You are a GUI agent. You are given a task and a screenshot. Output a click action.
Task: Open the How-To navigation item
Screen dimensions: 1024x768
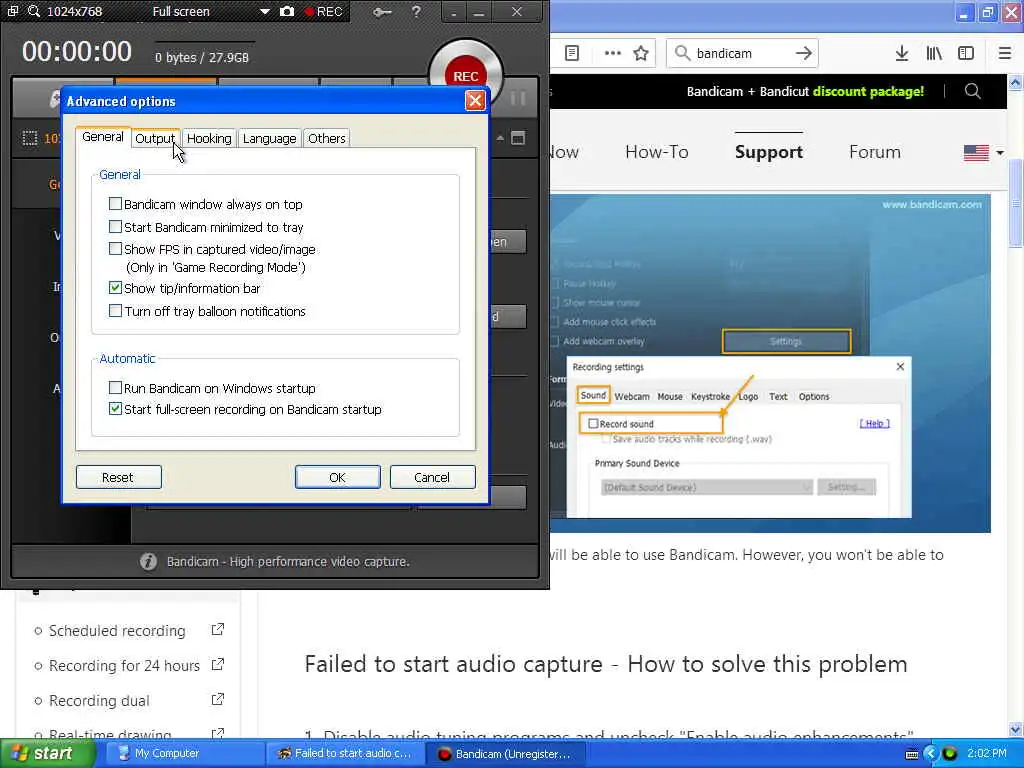point(657,152)
